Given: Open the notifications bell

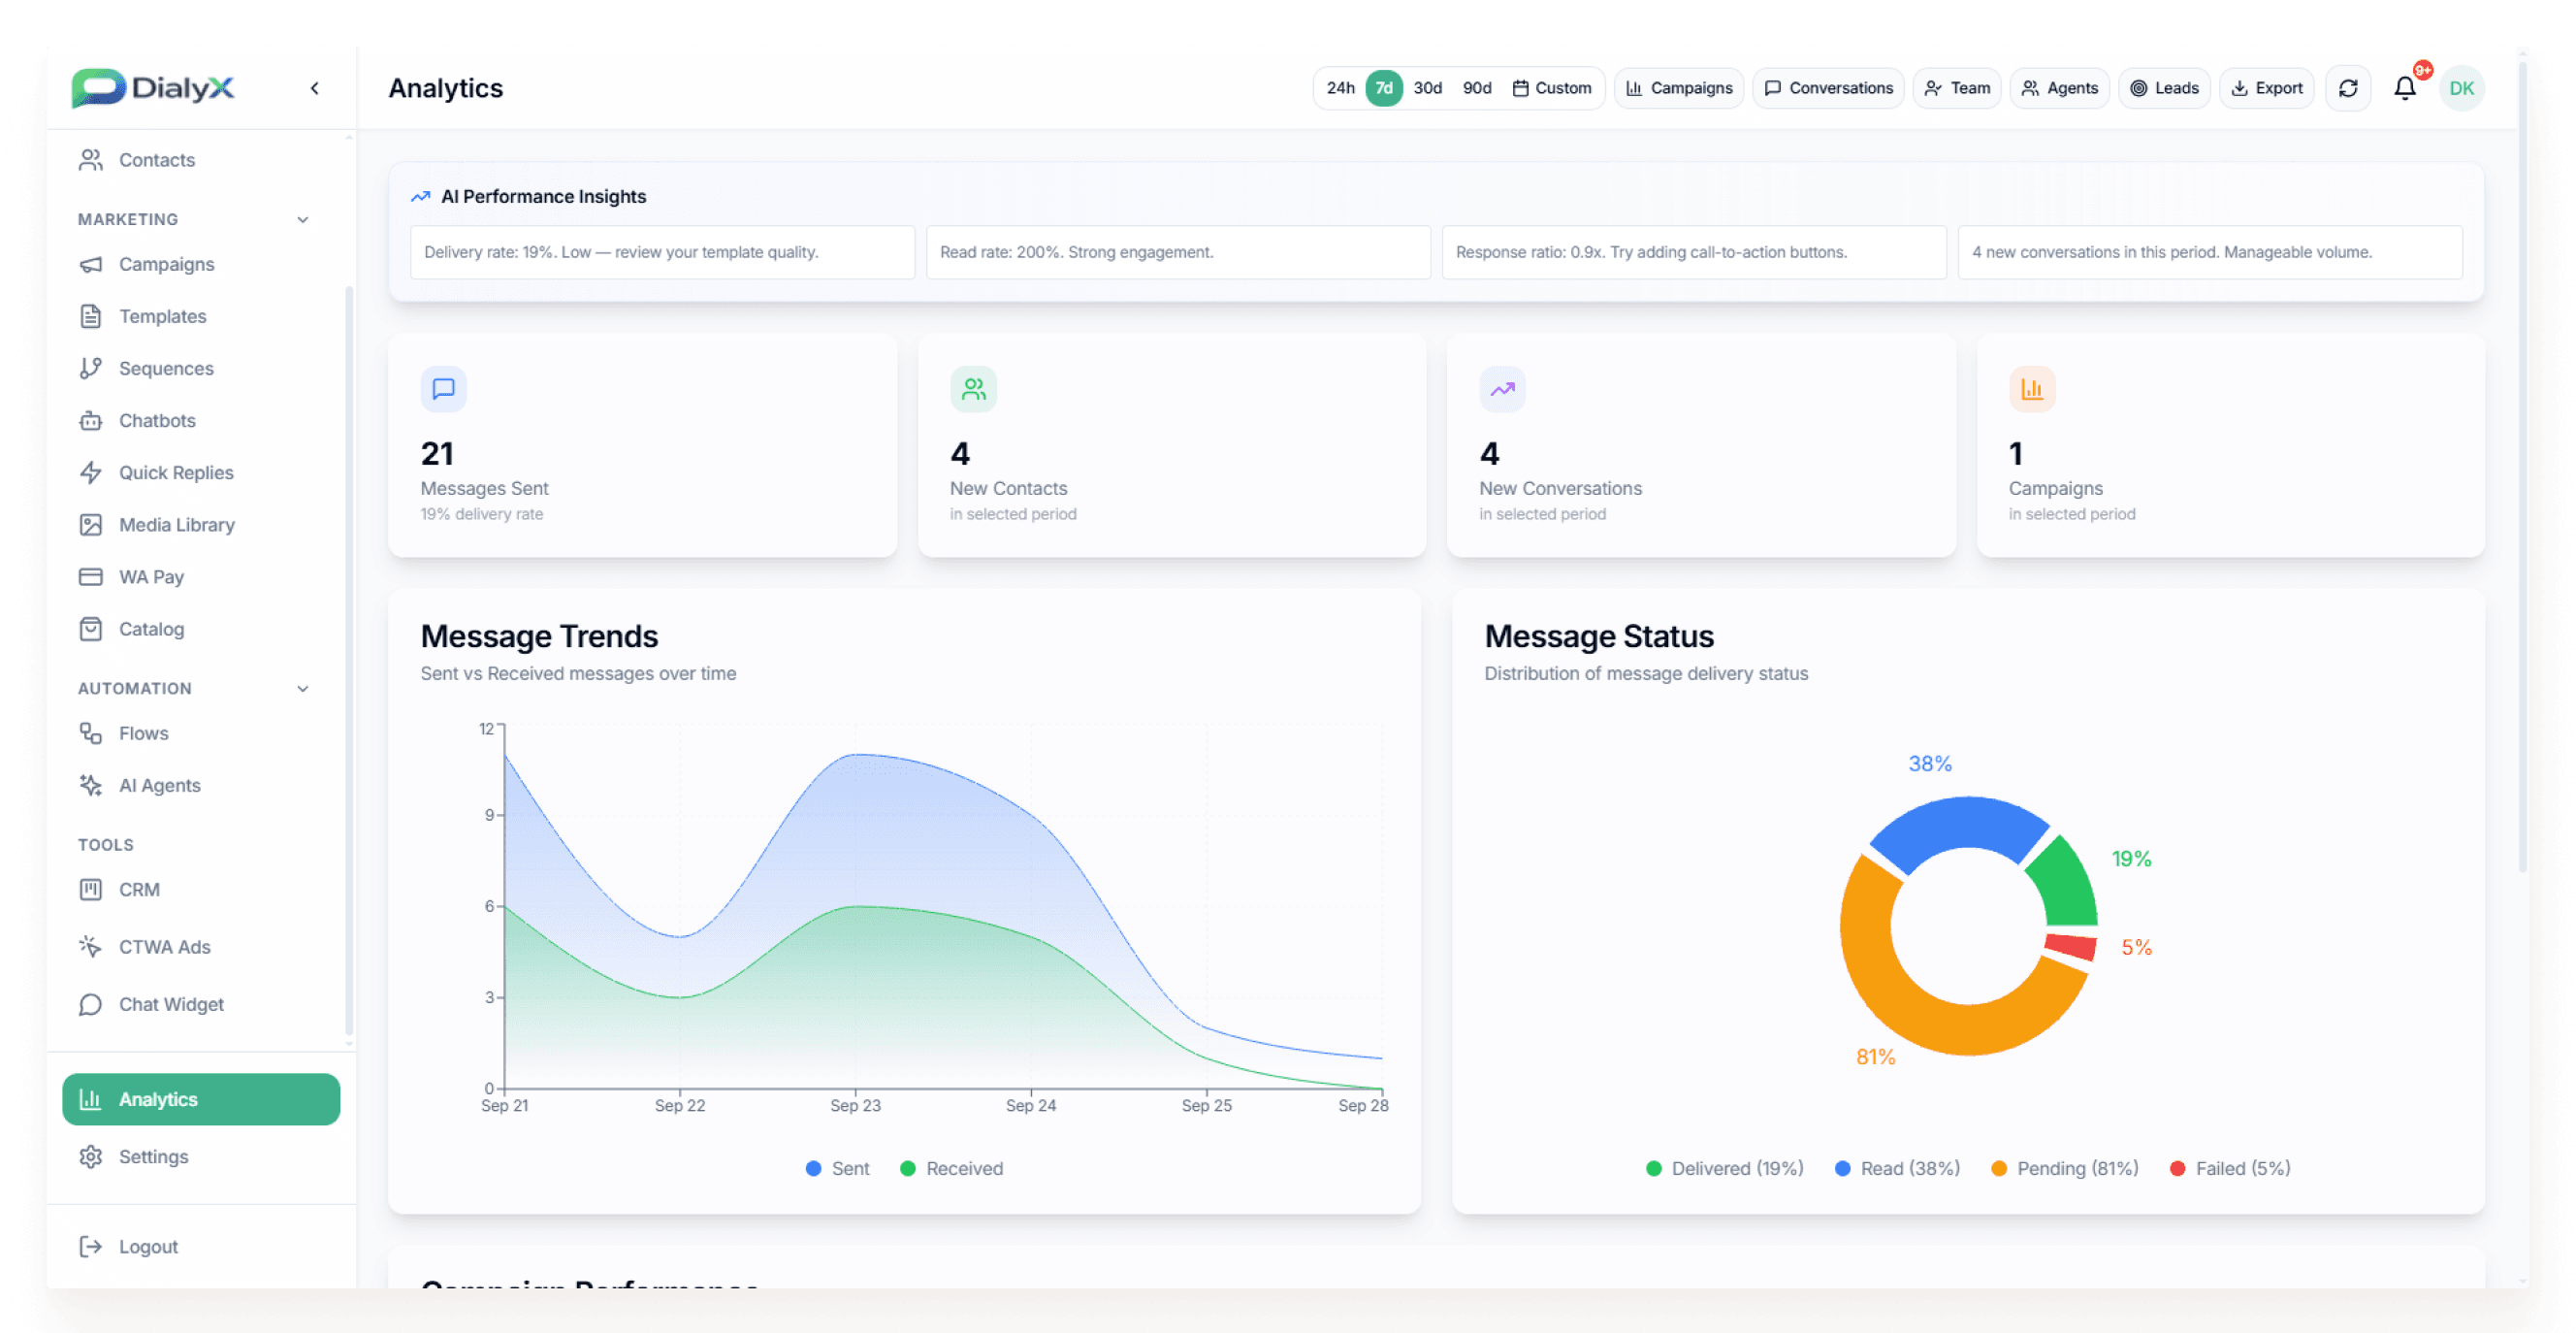Looking at the screenshot, I should [2404, 88].
